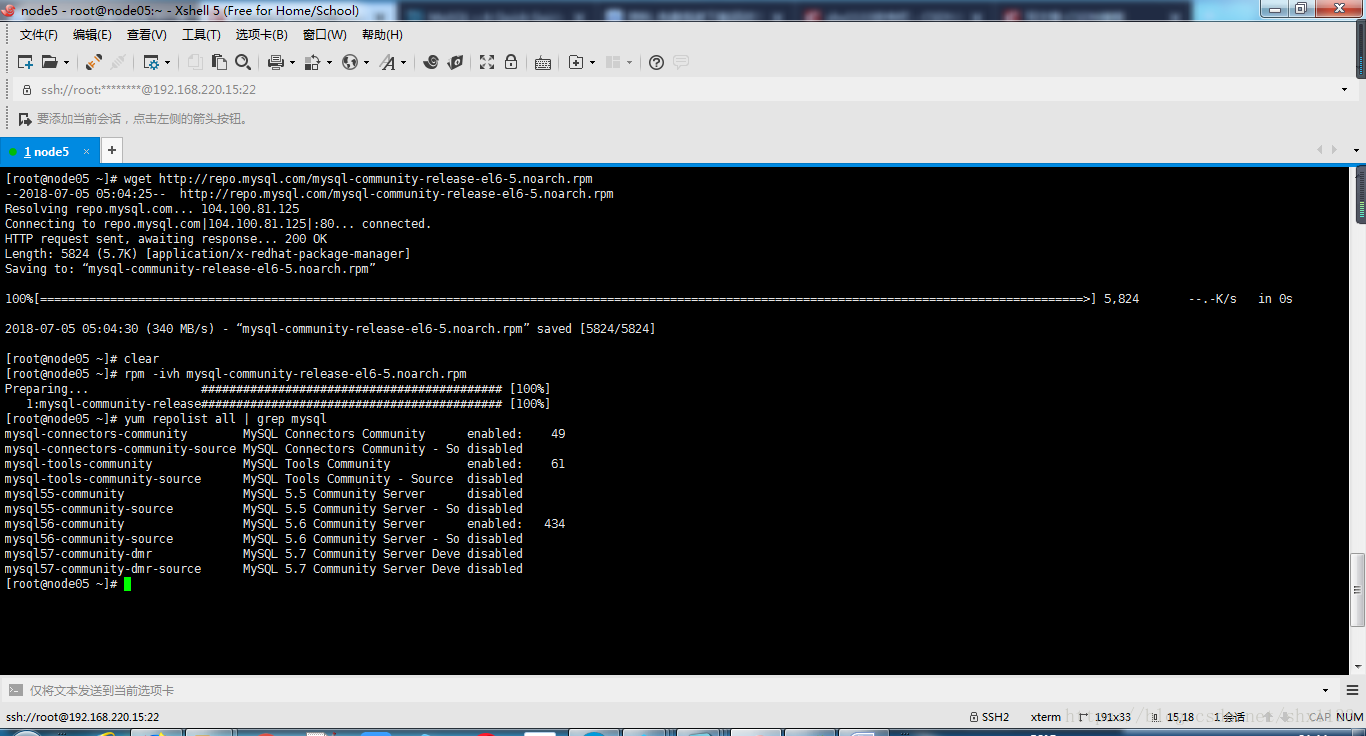Click the mysql-tools-community line in terminal

pyautogui.click(x=285, y=464)
